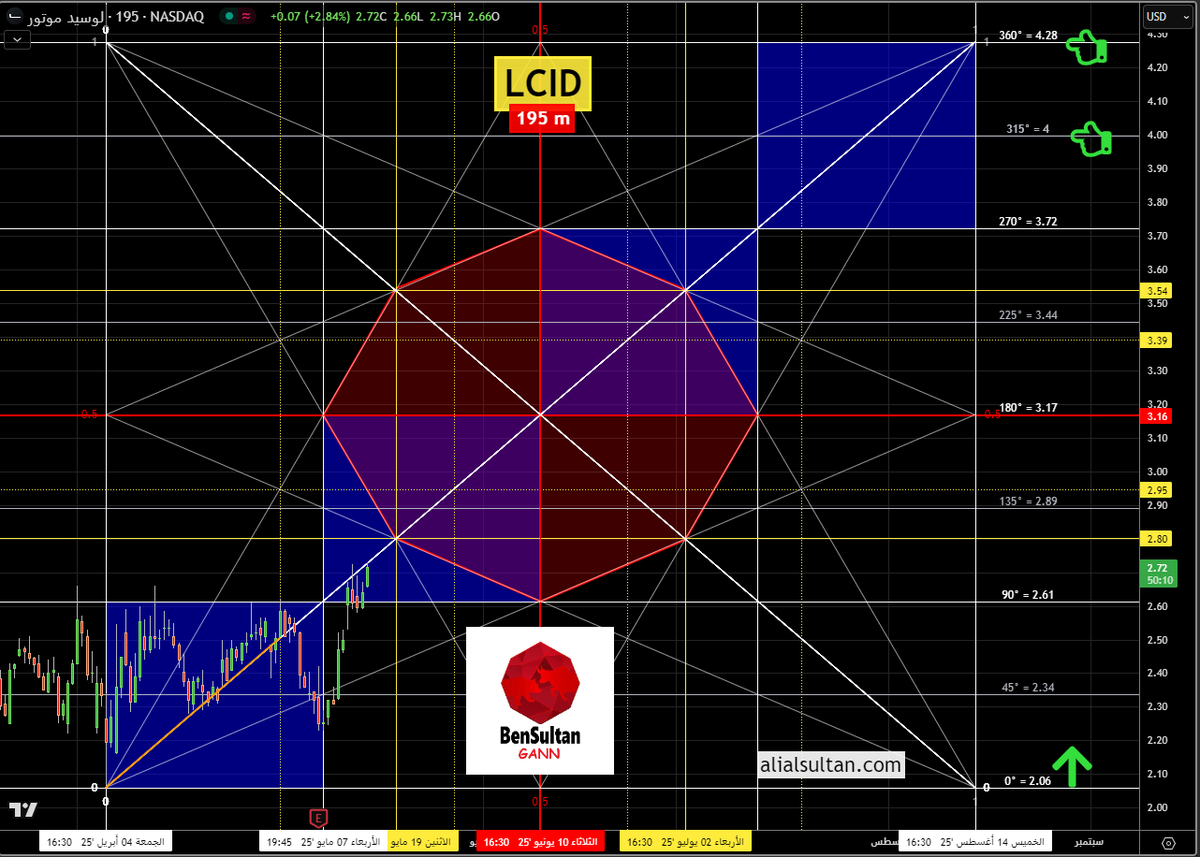Click the yellow 19 مايو date label
Screen dimensions: 1200x857
coord(423,842)
